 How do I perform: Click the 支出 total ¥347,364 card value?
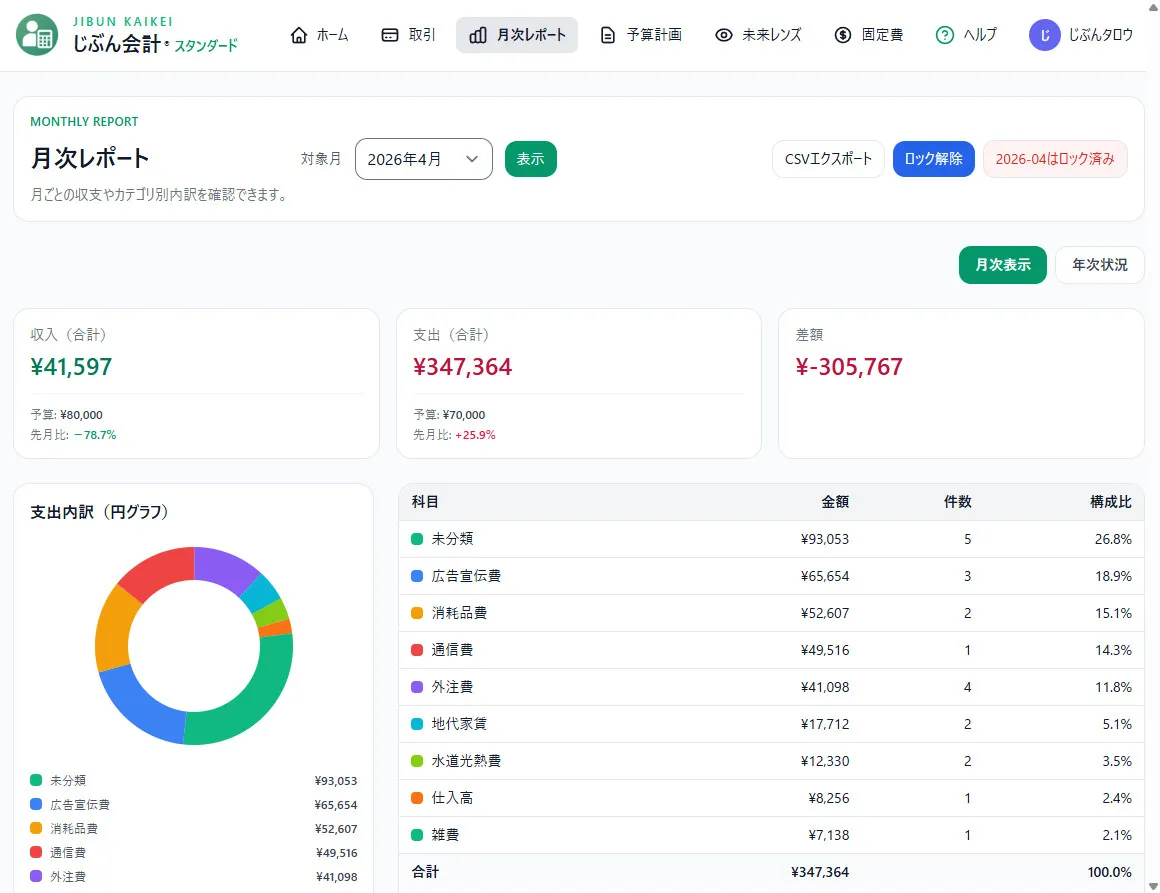462,366
